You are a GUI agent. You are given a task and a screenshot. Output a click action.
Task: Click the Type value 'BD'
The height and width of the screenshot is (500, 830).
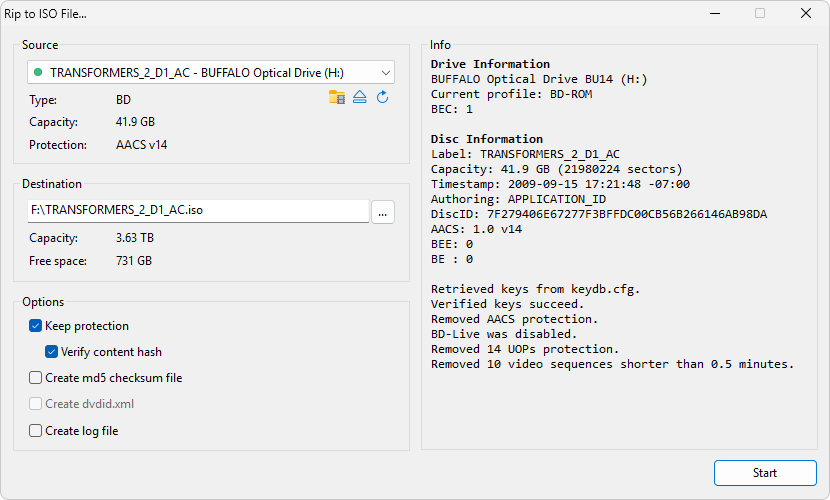click(123, 100)
